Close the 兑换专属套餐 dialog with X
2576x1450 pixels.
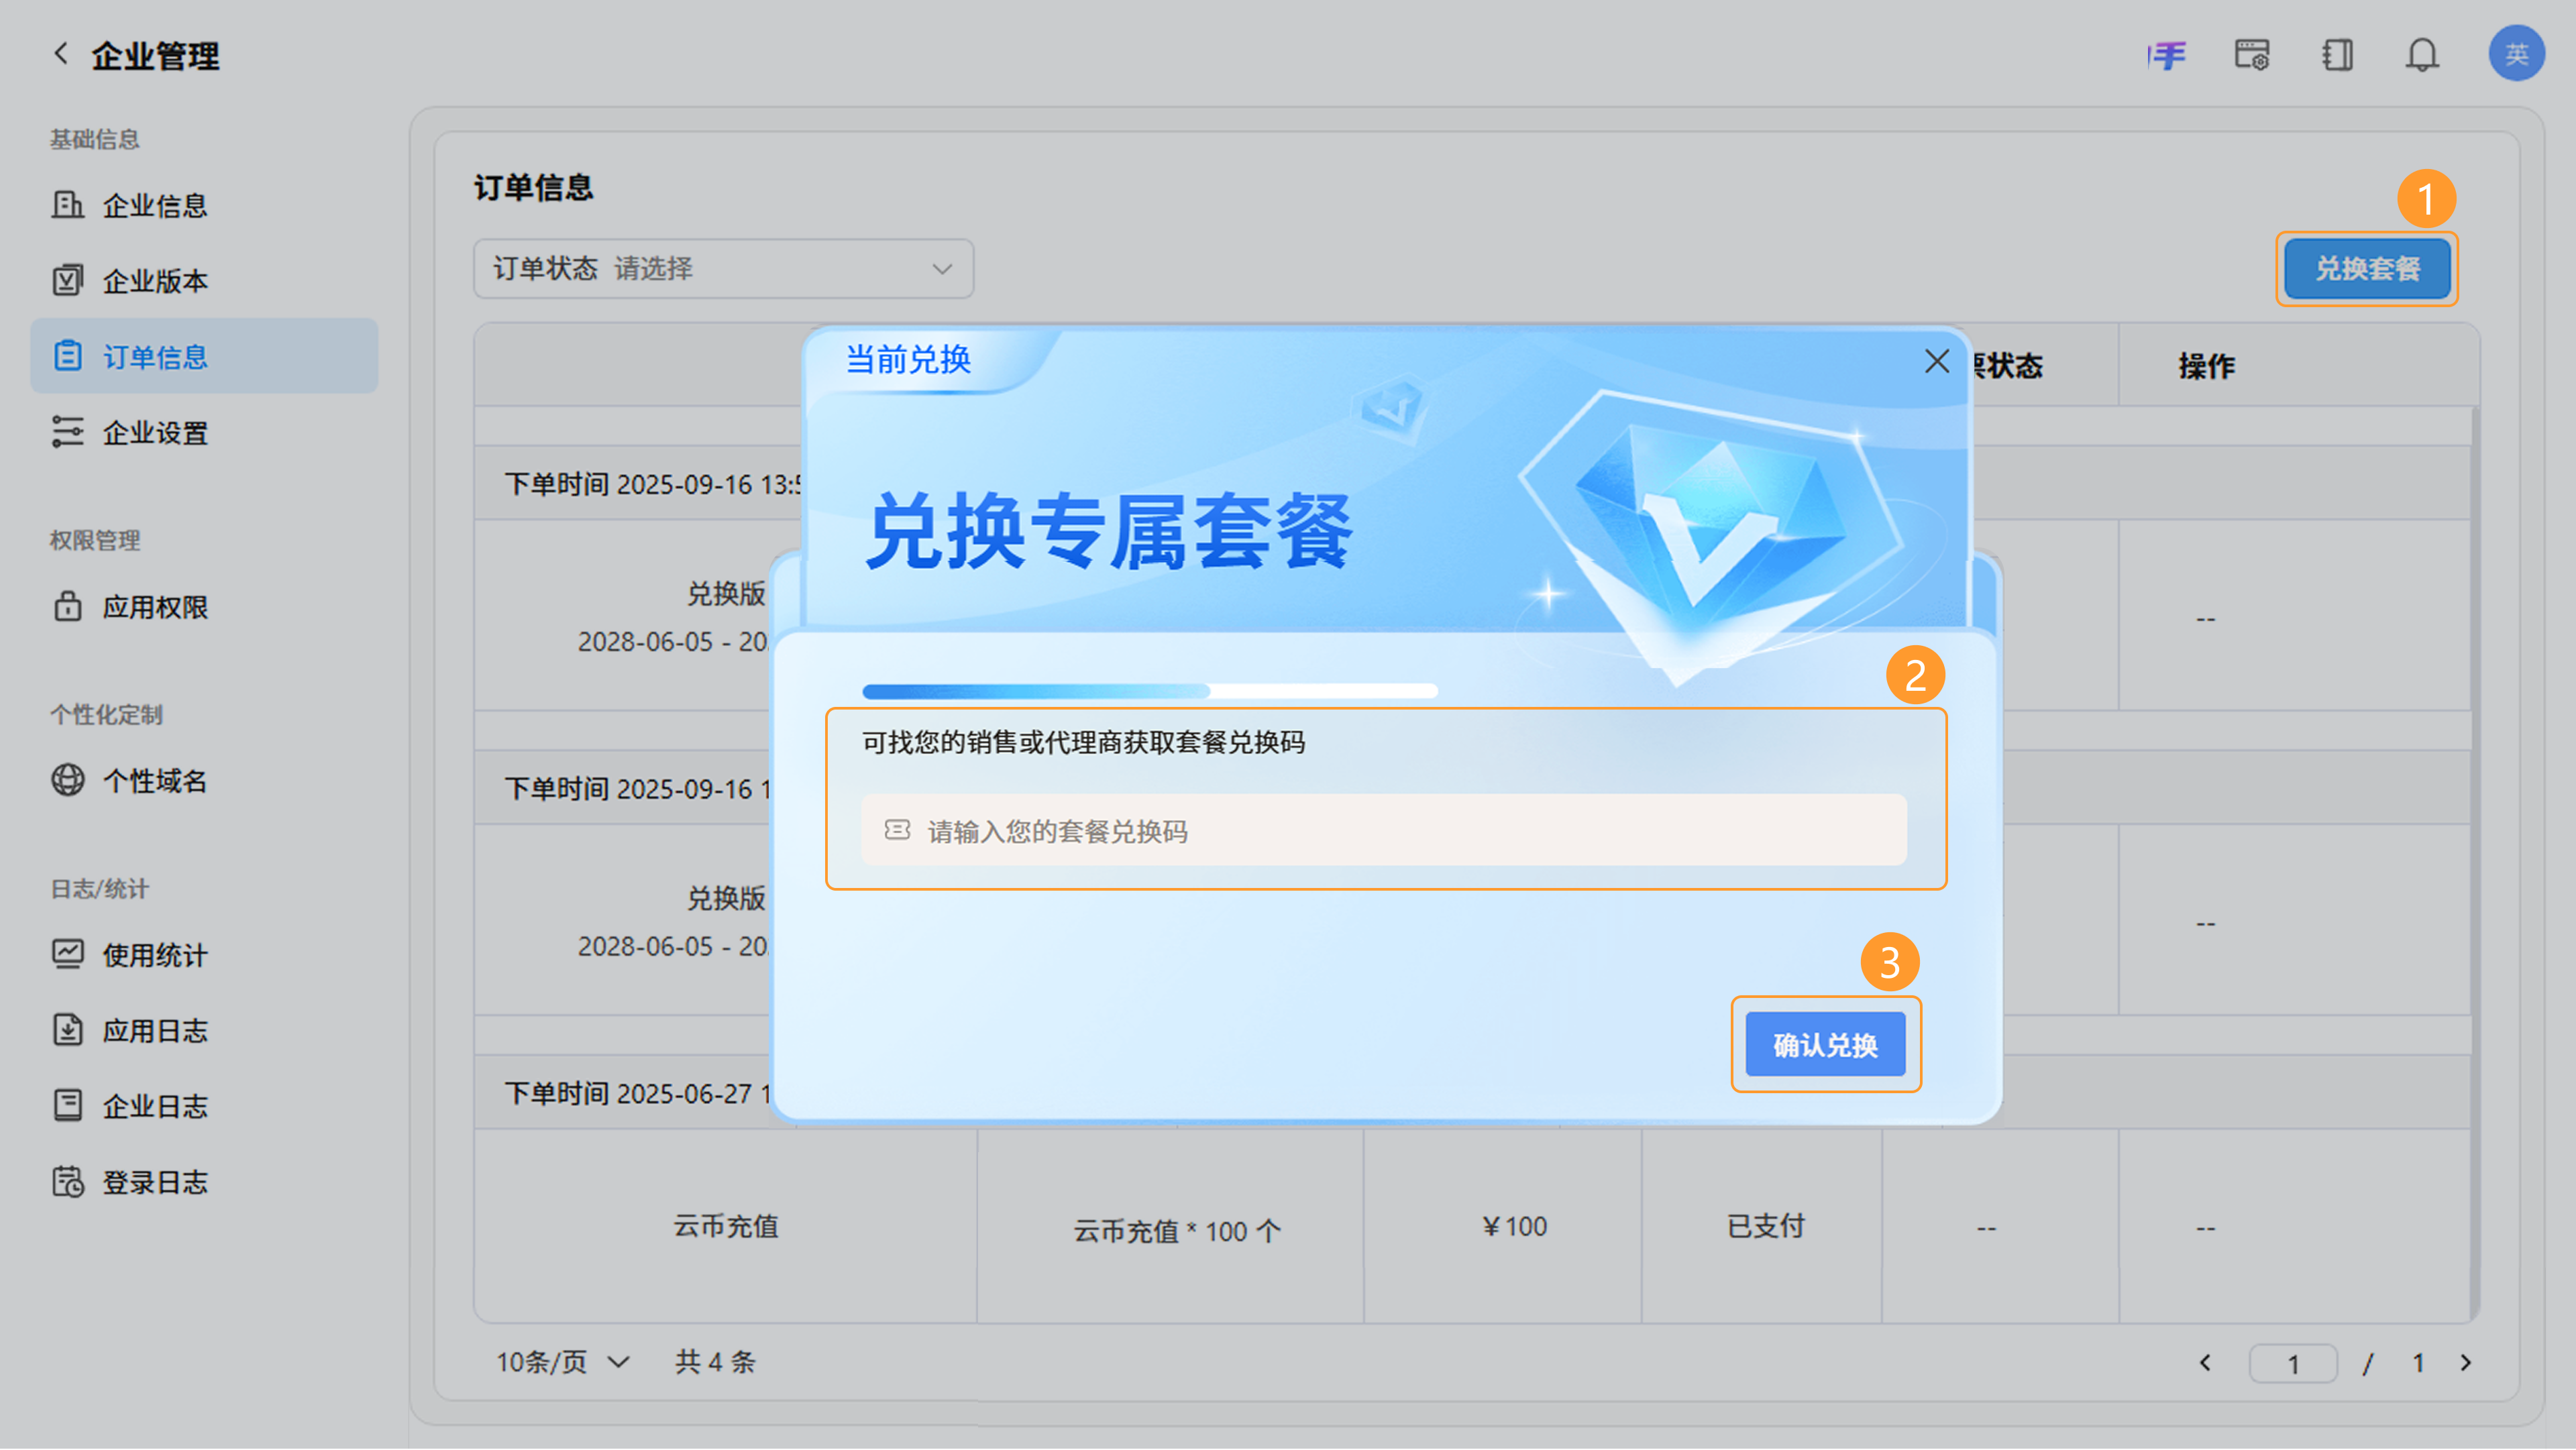click(1937, 361)
